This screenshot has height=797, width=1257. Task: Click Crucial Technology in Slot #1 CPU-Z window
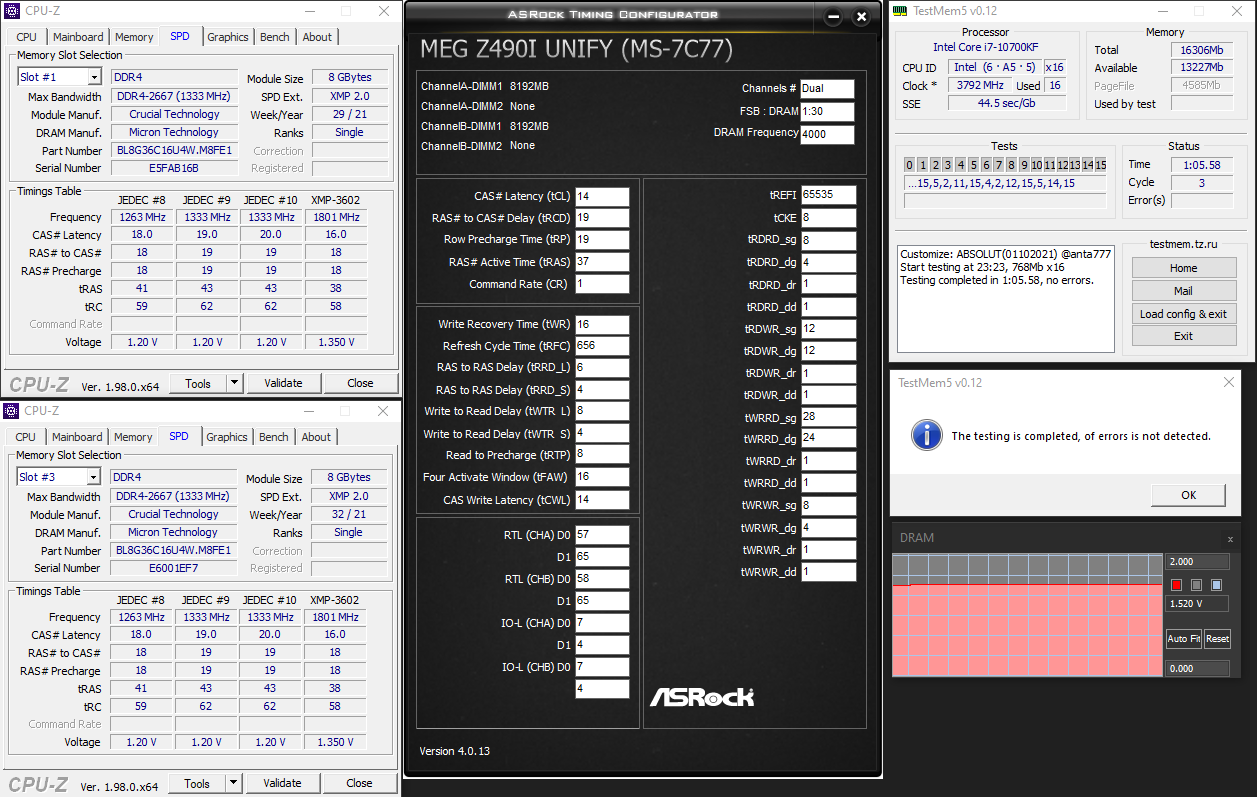click(174, 114)
